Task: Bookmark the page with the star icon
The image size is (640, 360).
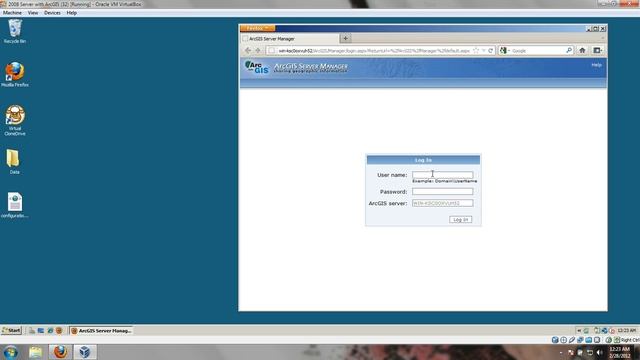Action: coord(476,50)
